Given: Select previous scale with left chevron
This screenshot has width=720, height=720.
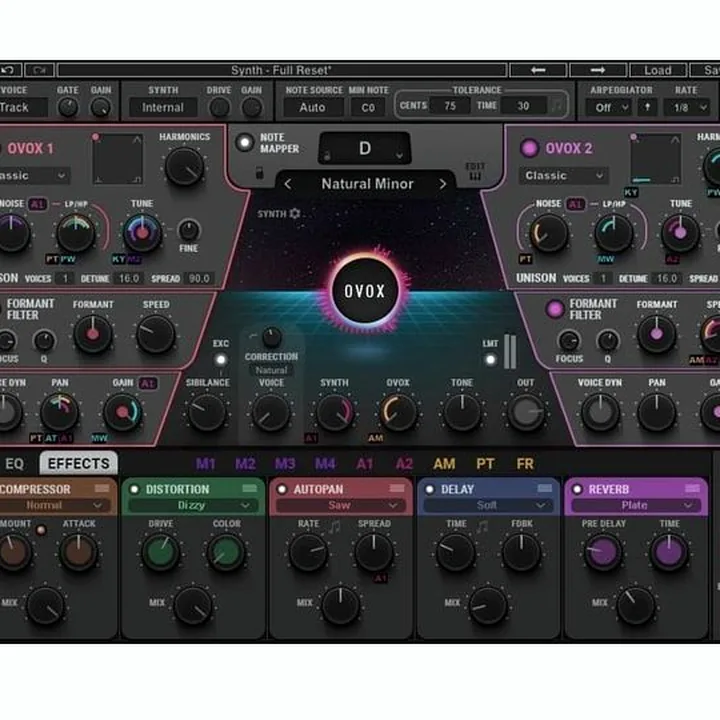Looking at the screenshot, I should [288, 184].
